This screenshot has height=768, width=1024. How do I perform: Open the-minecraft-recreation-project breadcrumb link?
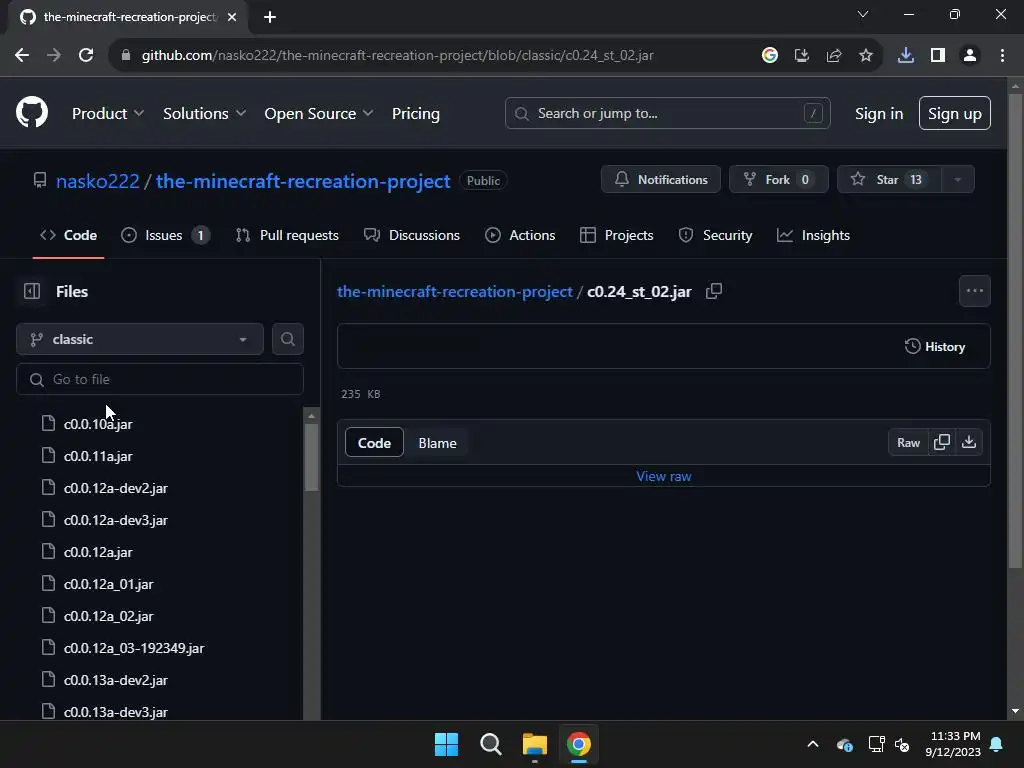(x=455, y=291)
